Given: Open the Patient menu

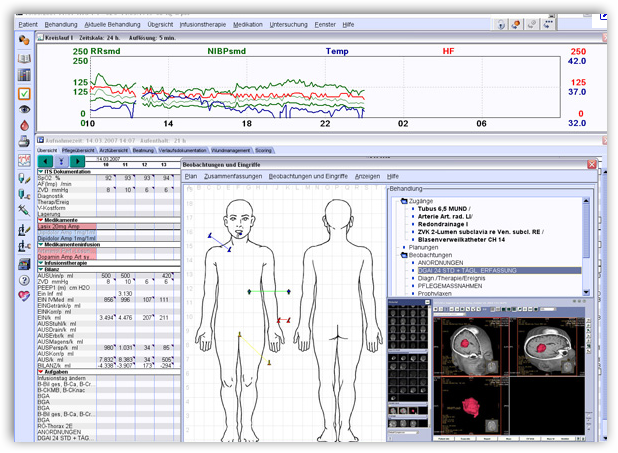Looking at the screenshot, I should [x=28, y=24].
